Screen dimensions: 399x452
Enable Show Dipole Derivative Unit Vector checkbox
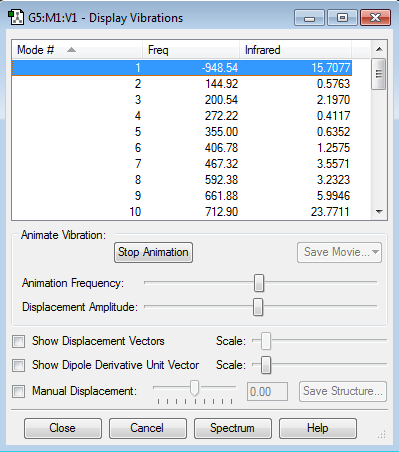tap(18, 365)
